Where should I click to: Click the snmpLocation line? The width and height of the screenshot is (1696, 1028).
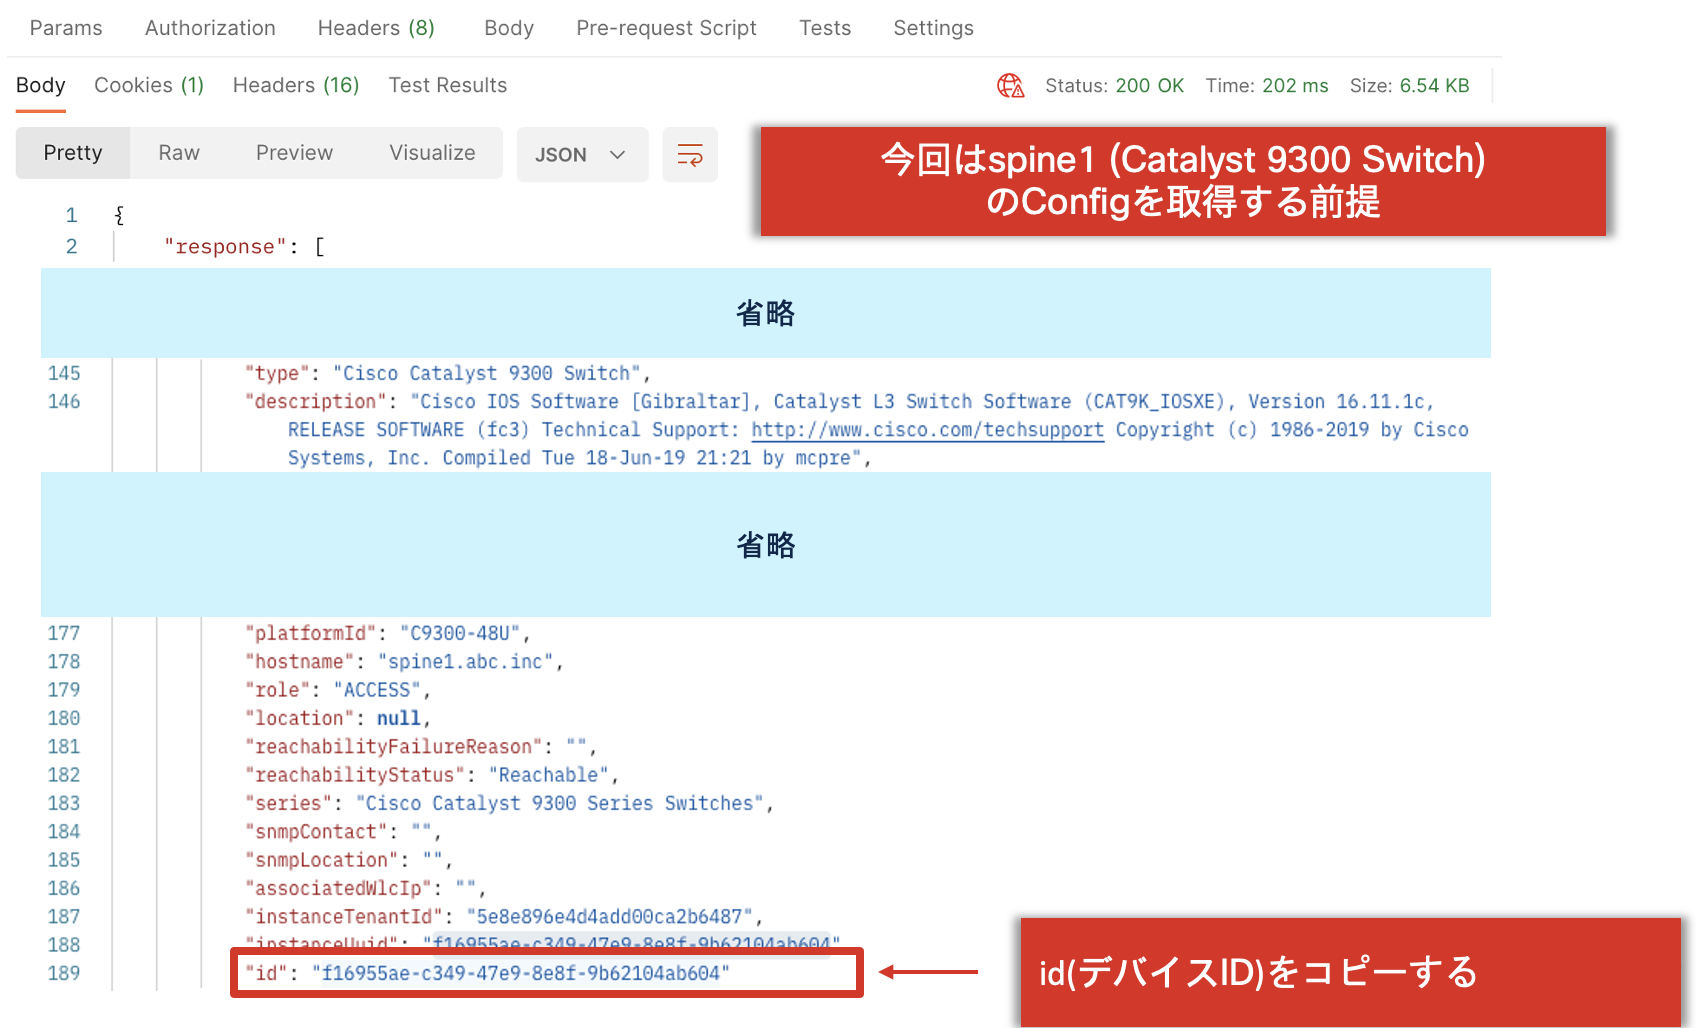pyautogui.click(x=349, y=860)
